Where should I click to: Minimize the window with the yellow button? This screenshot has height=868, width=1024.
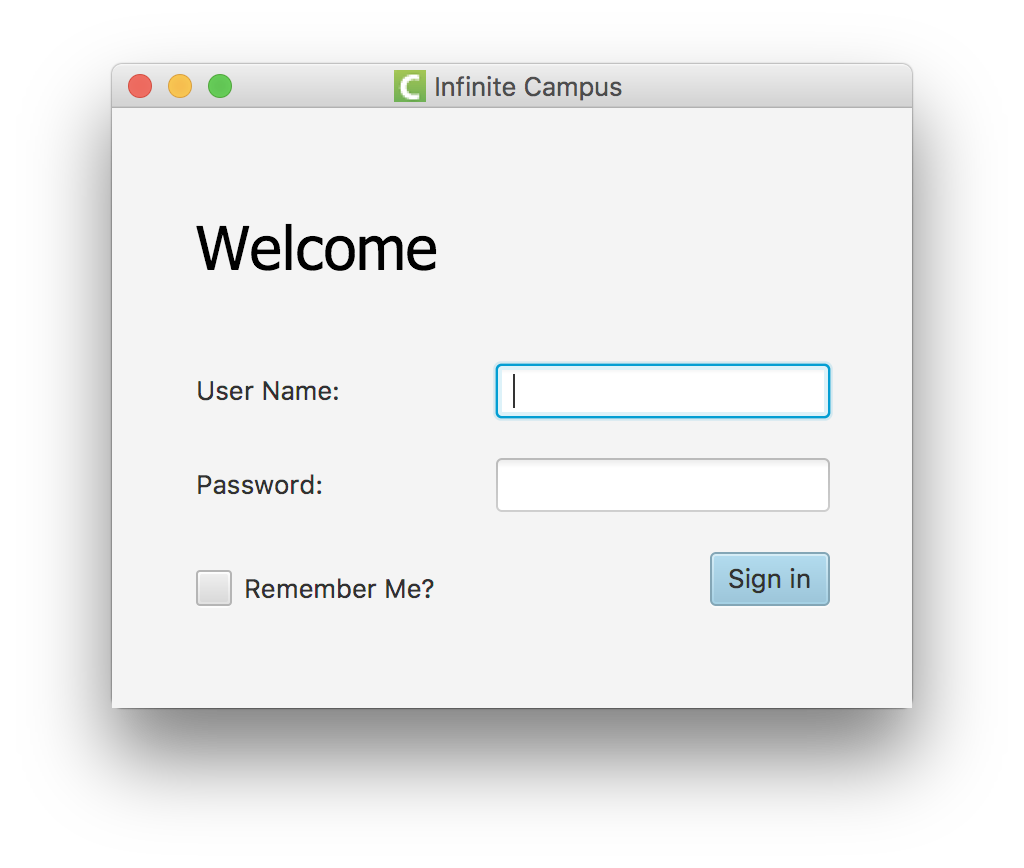point(180,86)
